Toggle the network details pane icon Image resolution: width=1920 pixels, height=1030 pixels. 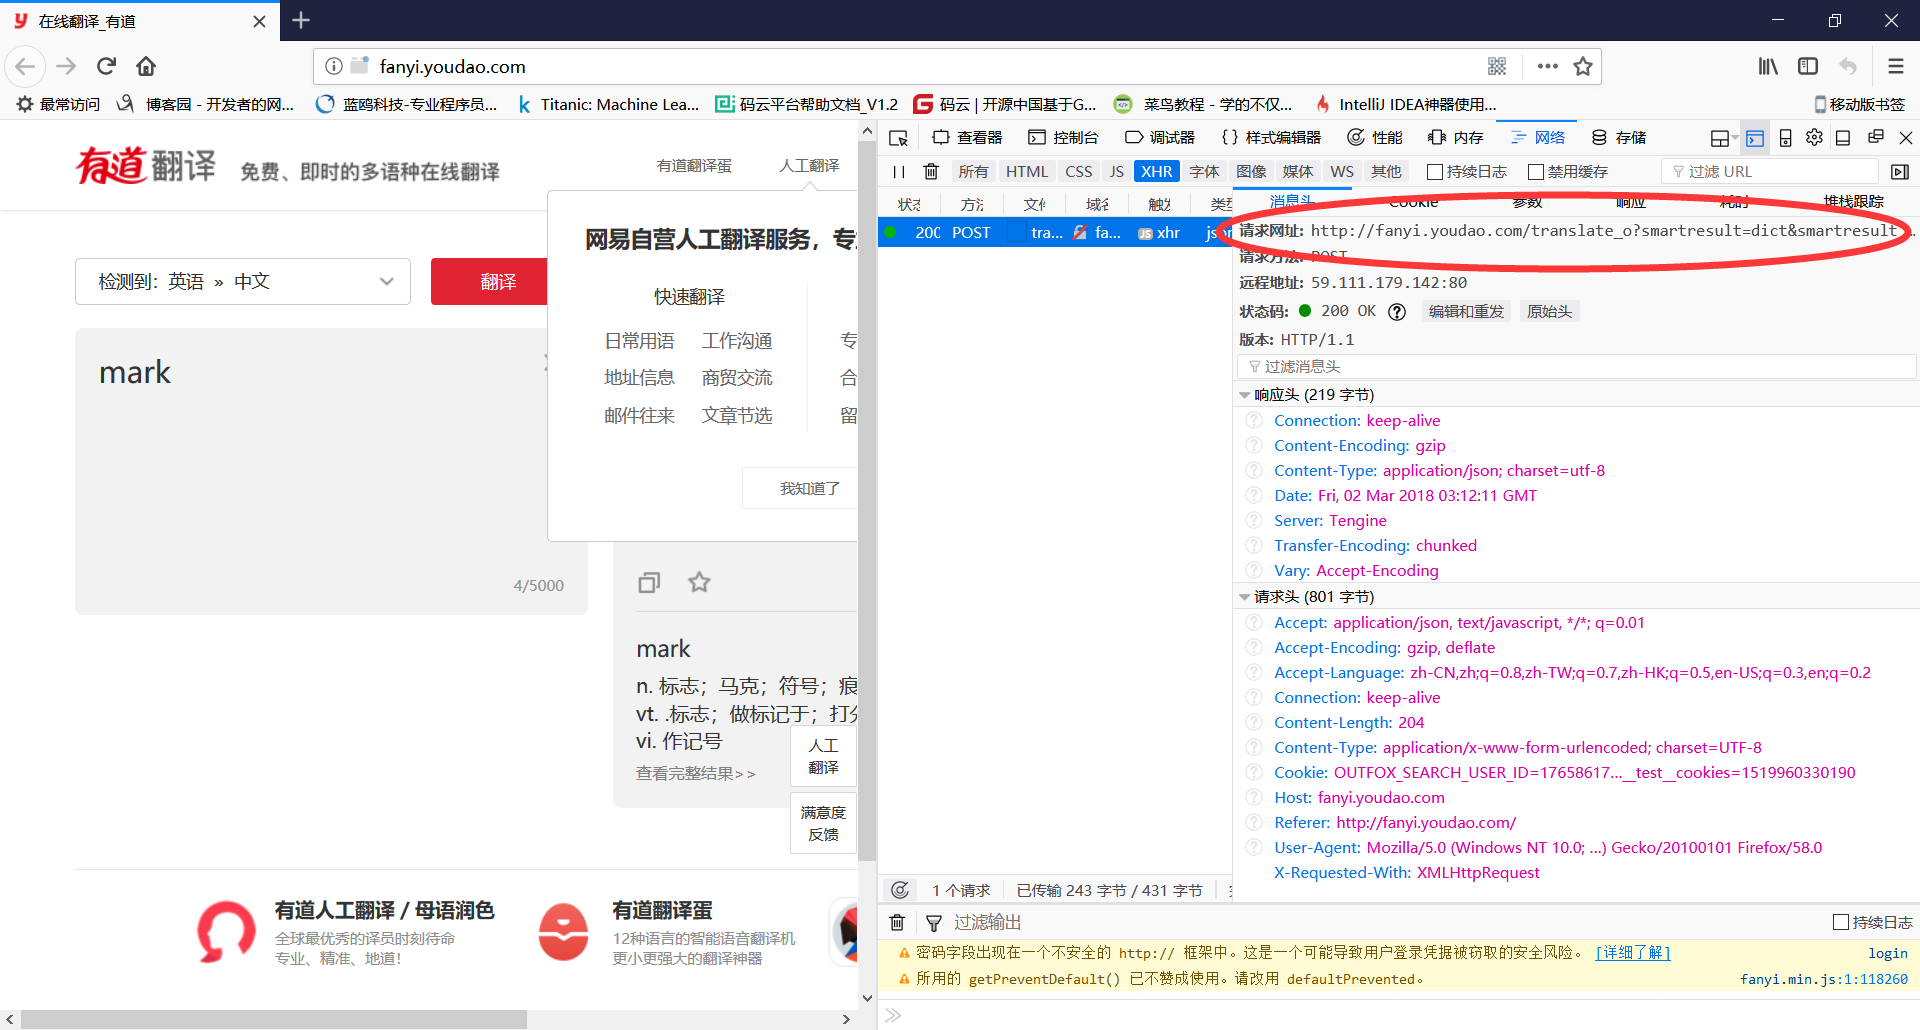1900,172
